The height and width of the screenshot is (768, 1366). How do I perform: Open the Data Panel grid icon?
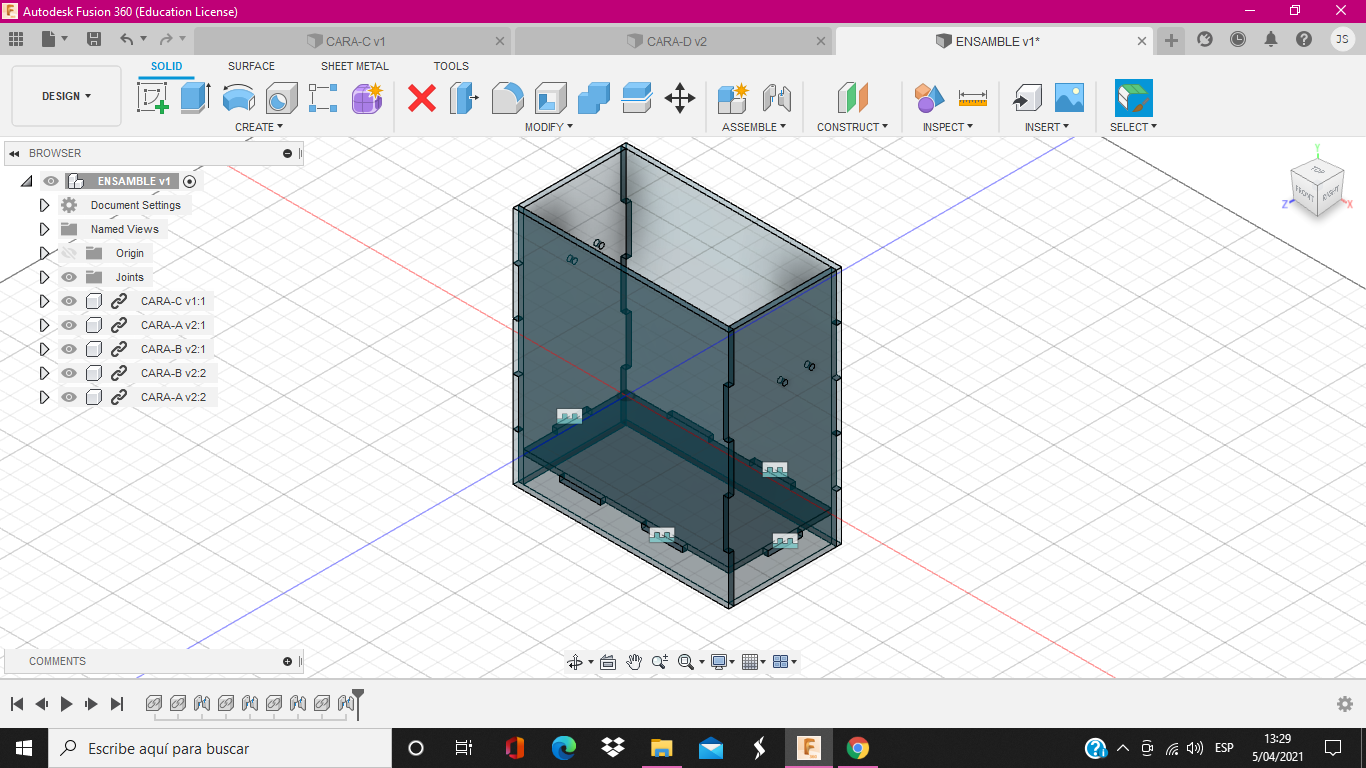point(16,39)
